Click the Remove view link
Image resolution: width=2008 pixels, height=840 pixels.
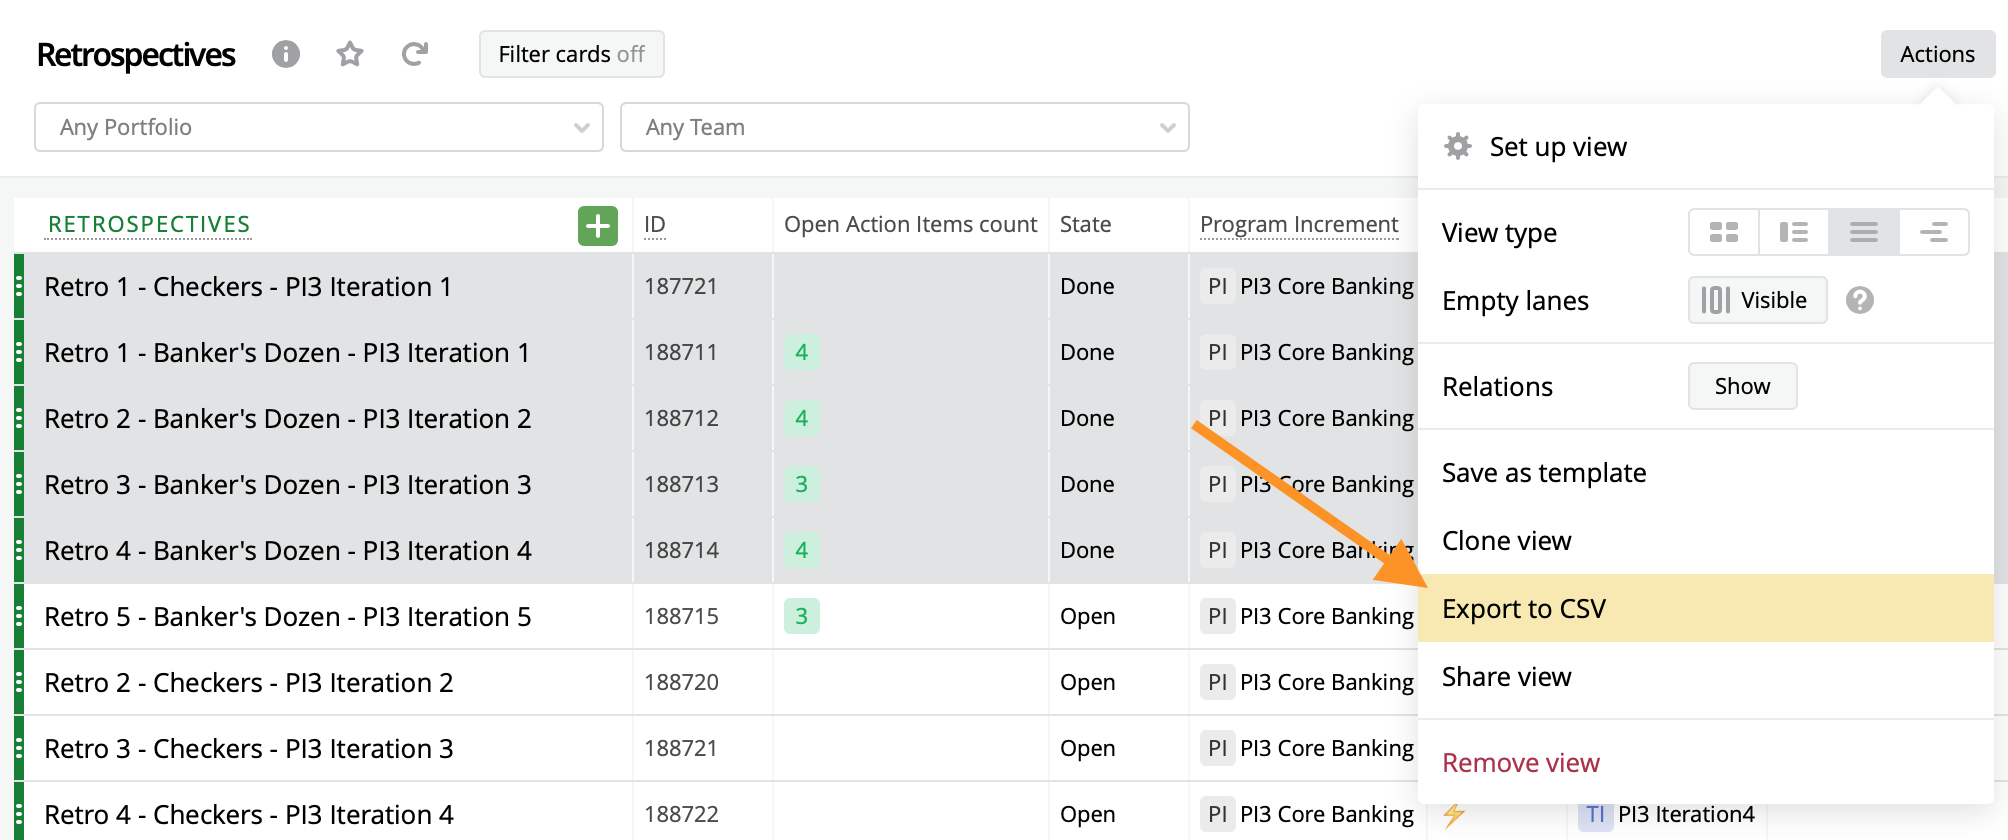coord(1521,763)
